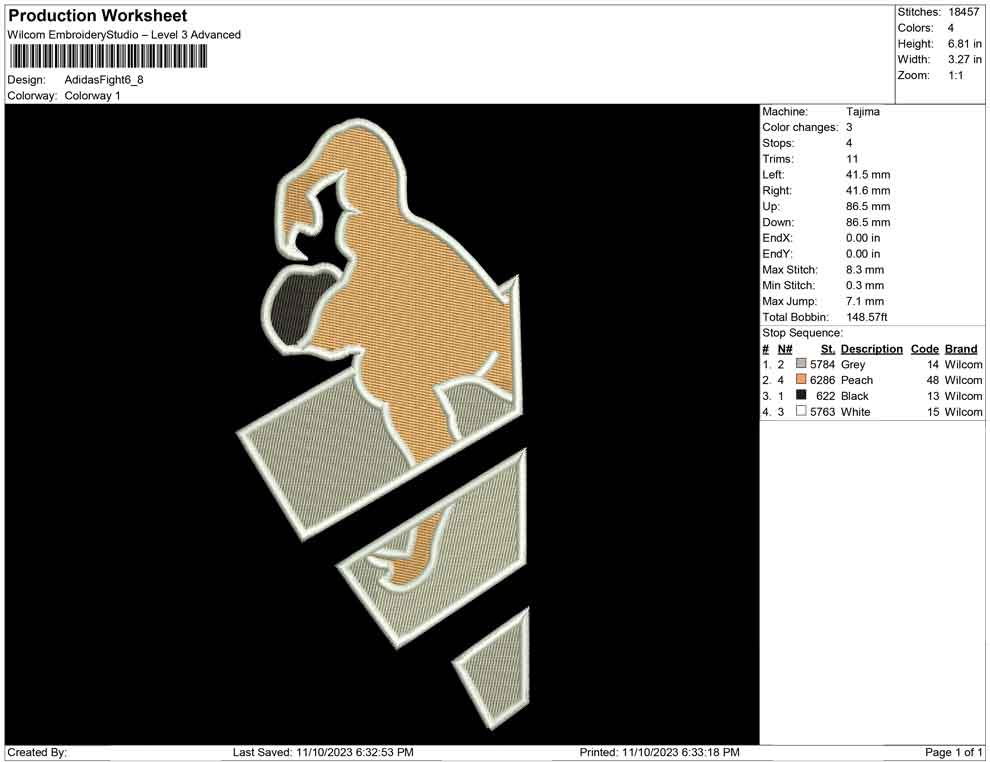Click the design name 'AdidasFight6_8'
The image size is (990, 762).
point(104,80)
